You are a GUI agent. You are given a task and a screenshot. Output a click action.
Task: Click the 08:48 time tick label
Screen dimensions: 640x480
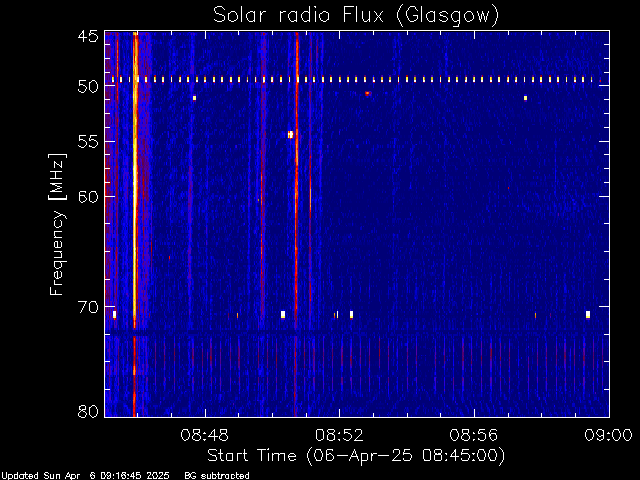click(x=204, y=435)
